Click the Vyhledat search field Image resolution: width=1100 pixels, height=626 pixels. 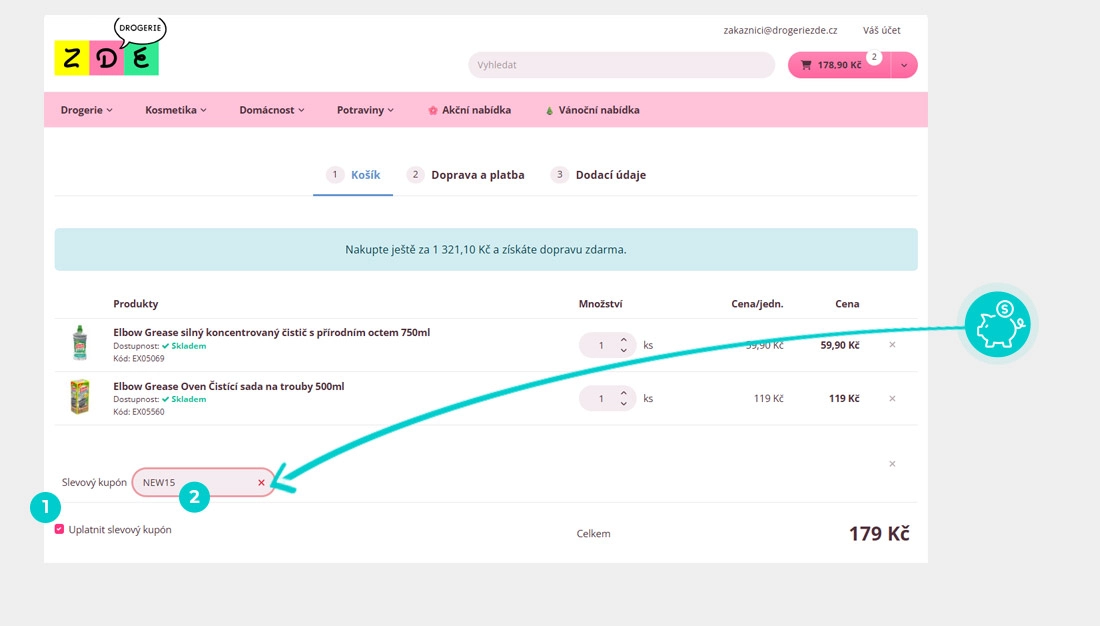(x=621, y=65)
